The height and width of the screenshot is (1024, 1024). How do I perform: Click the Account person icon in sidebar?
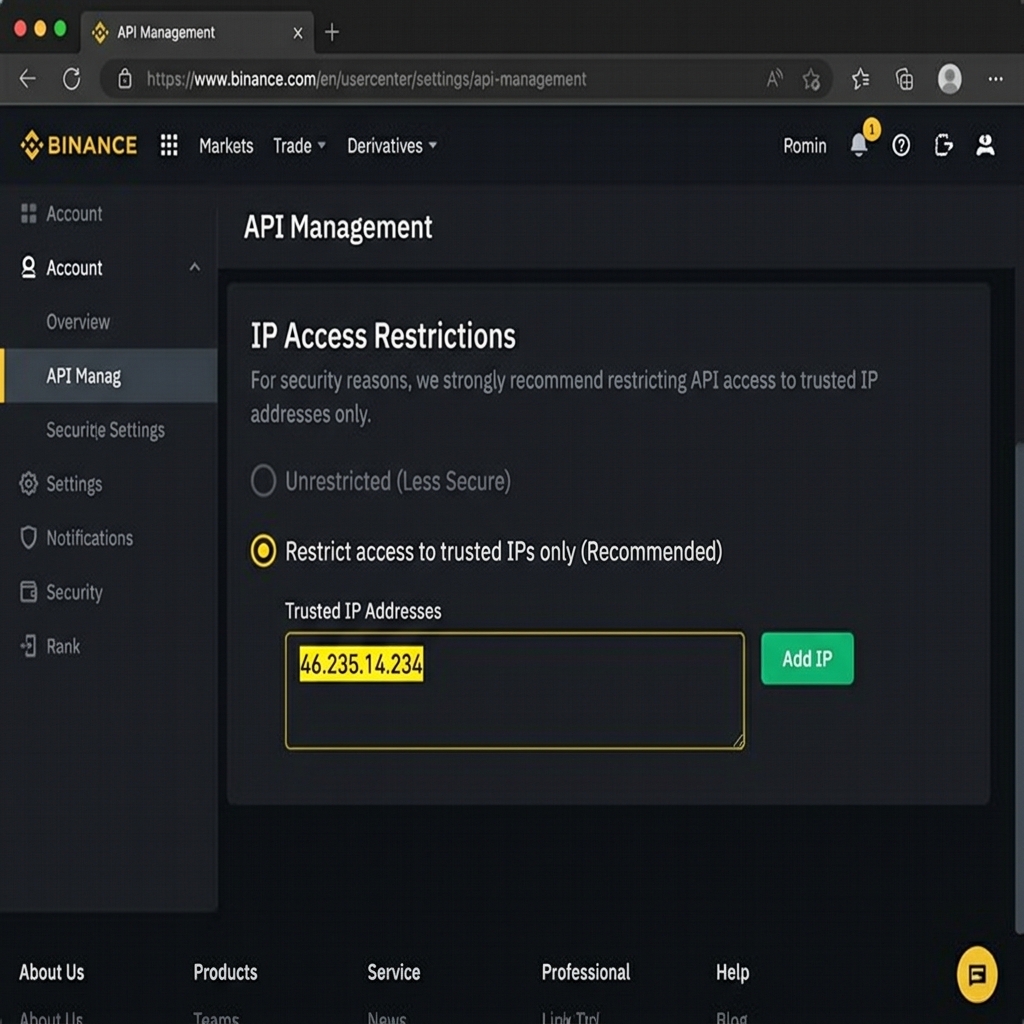[28, 267]
